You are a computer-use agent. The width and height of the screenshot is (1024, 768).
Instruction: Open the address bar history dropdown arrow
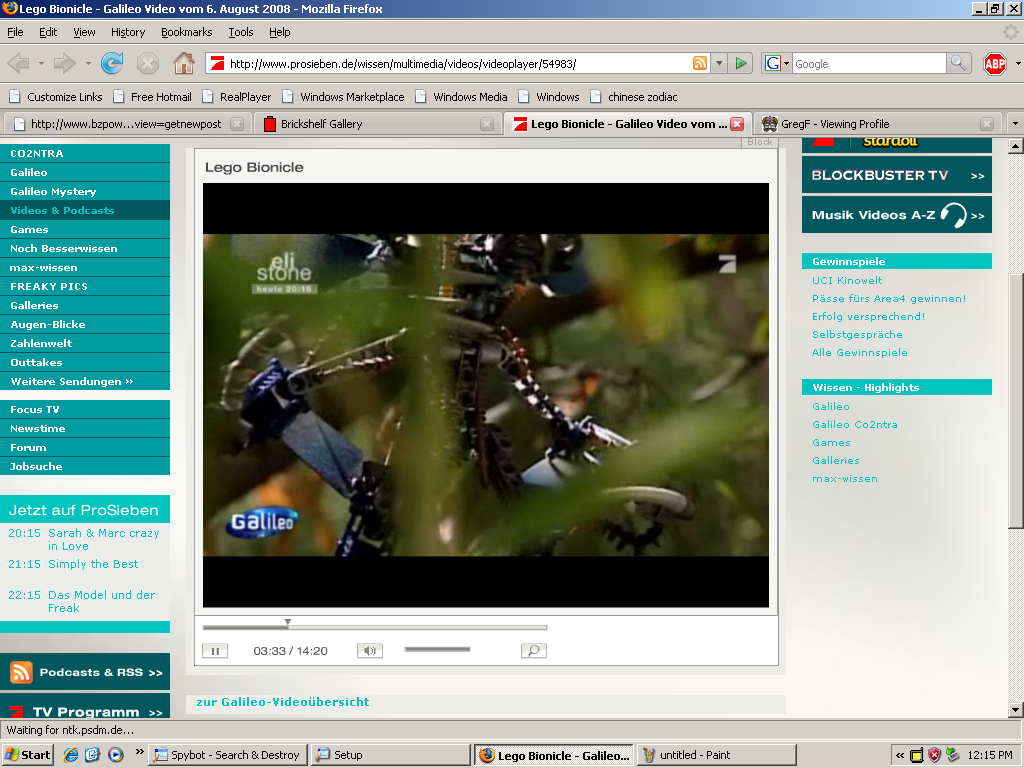click(x=718, y=63)
